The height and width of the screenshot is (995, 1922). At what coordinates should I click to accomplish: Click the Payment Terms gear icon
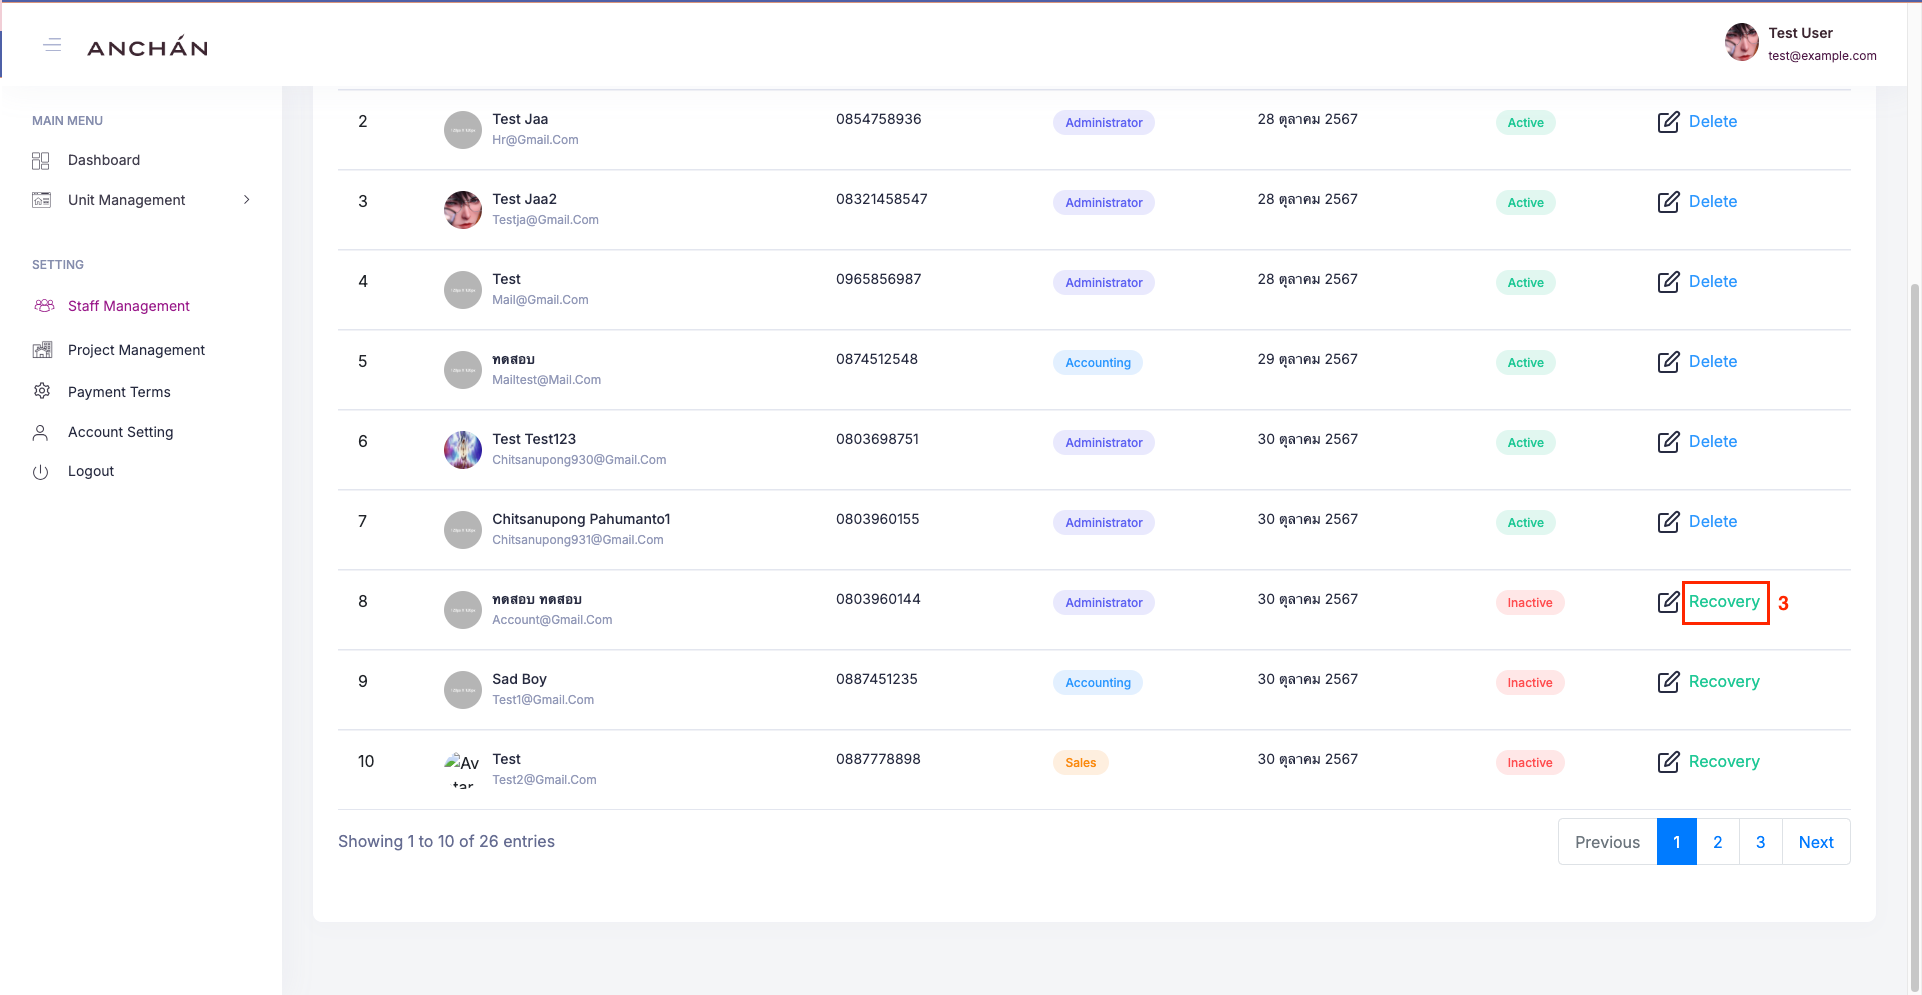point(42,391)
